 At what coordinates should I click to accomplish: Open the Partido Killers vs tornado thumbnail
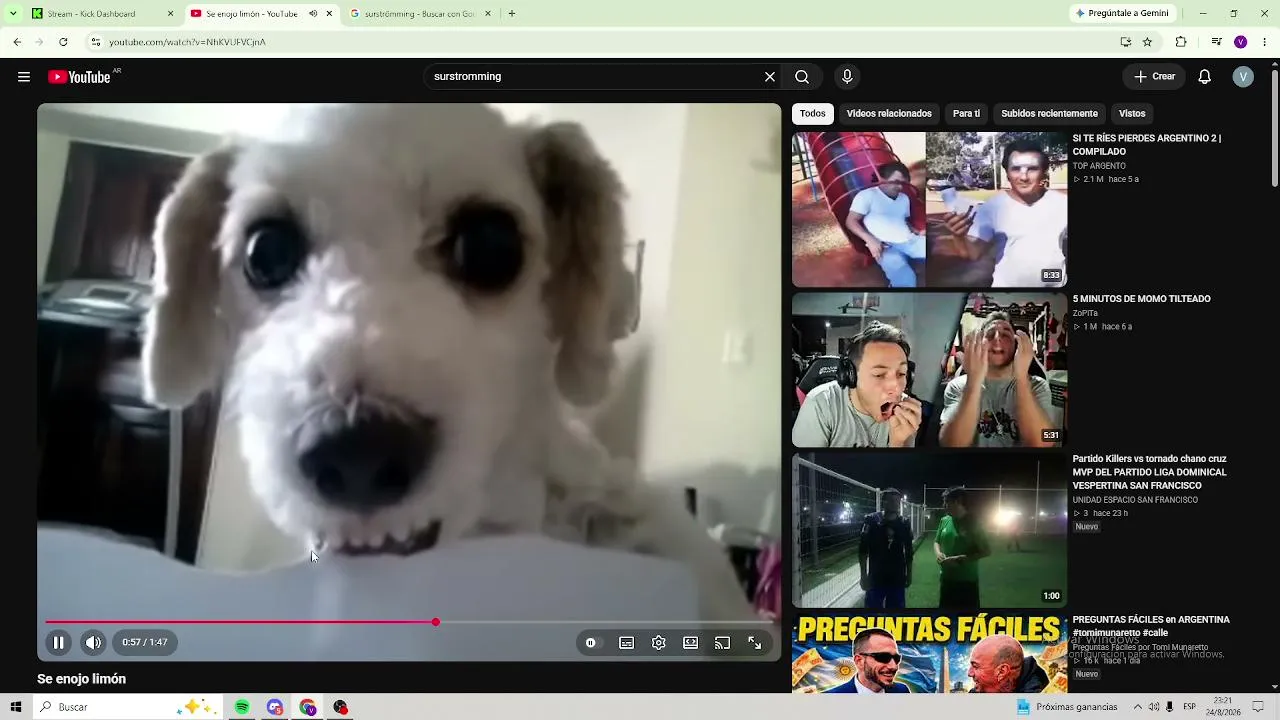(x=929, y=531)
